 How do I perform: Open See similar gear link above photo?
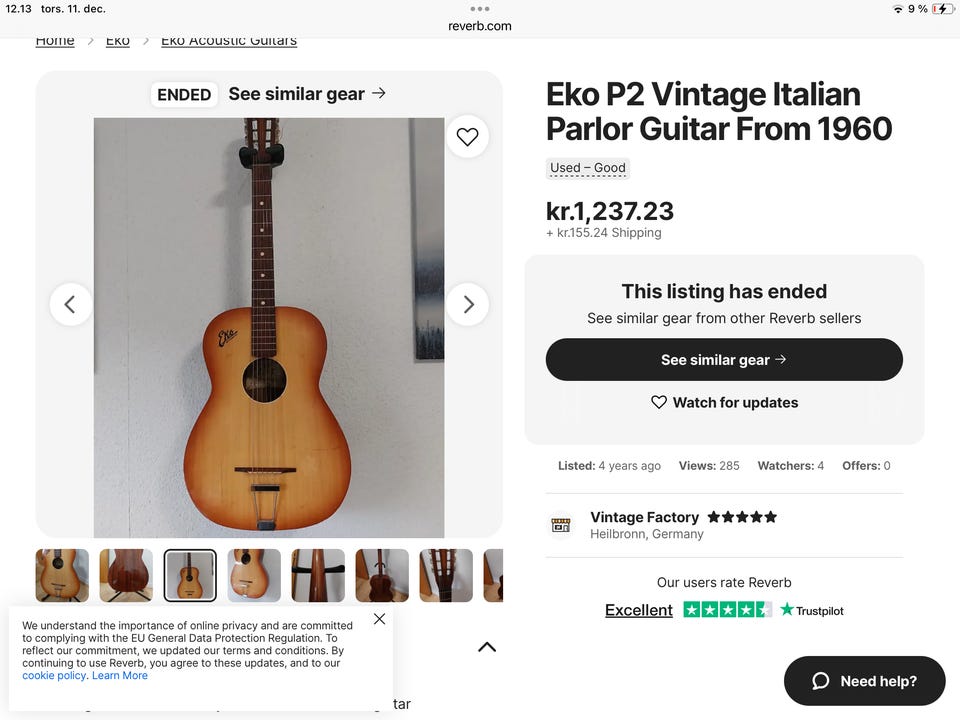[x=307, y=94]
